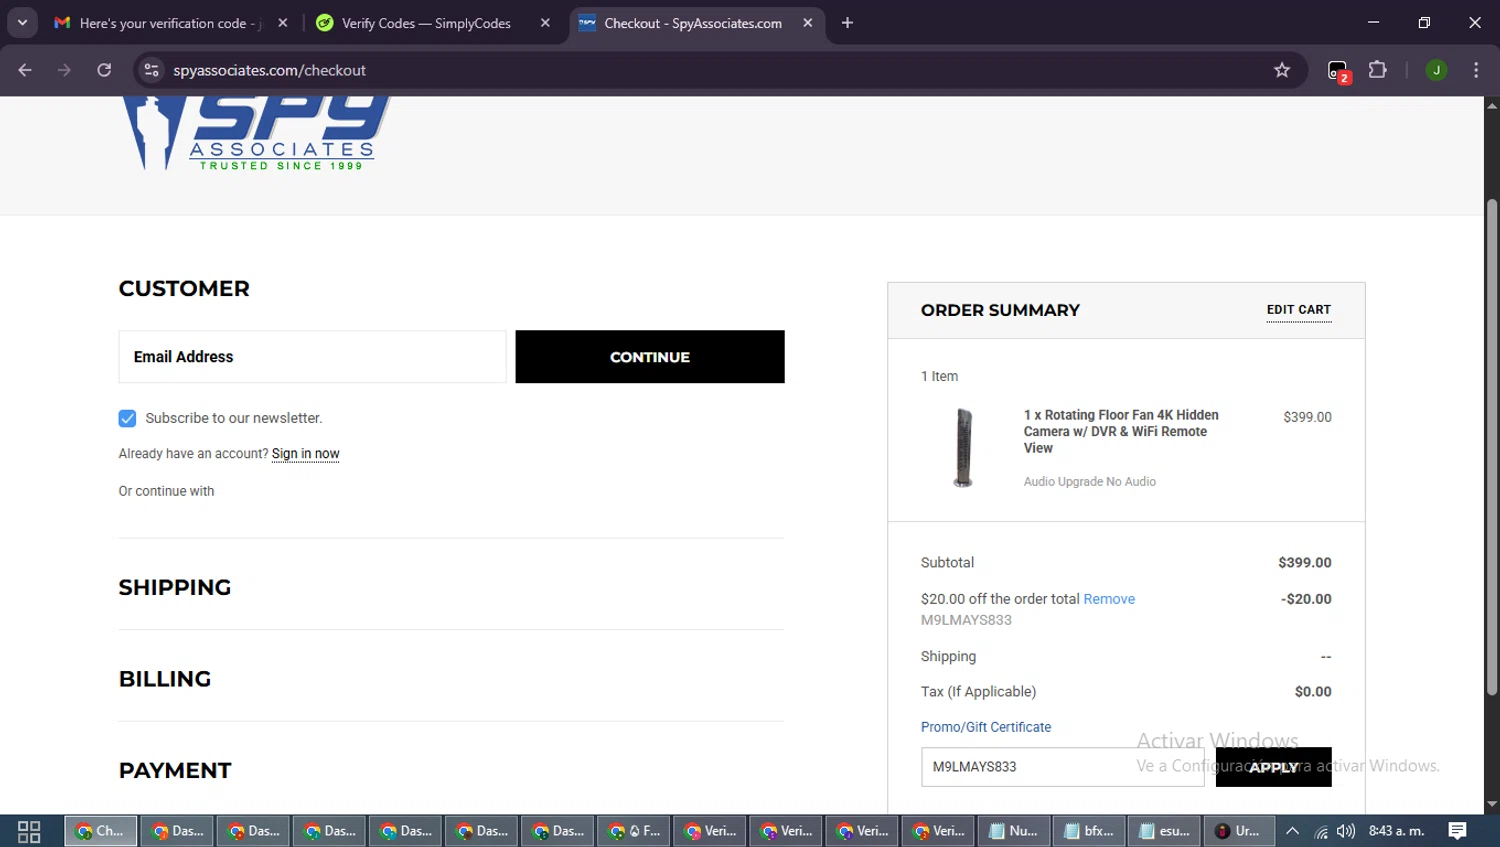The width and height of the screenshot is (1500, 847).
Task: Open Windows Task View icon
Action: 29,831
